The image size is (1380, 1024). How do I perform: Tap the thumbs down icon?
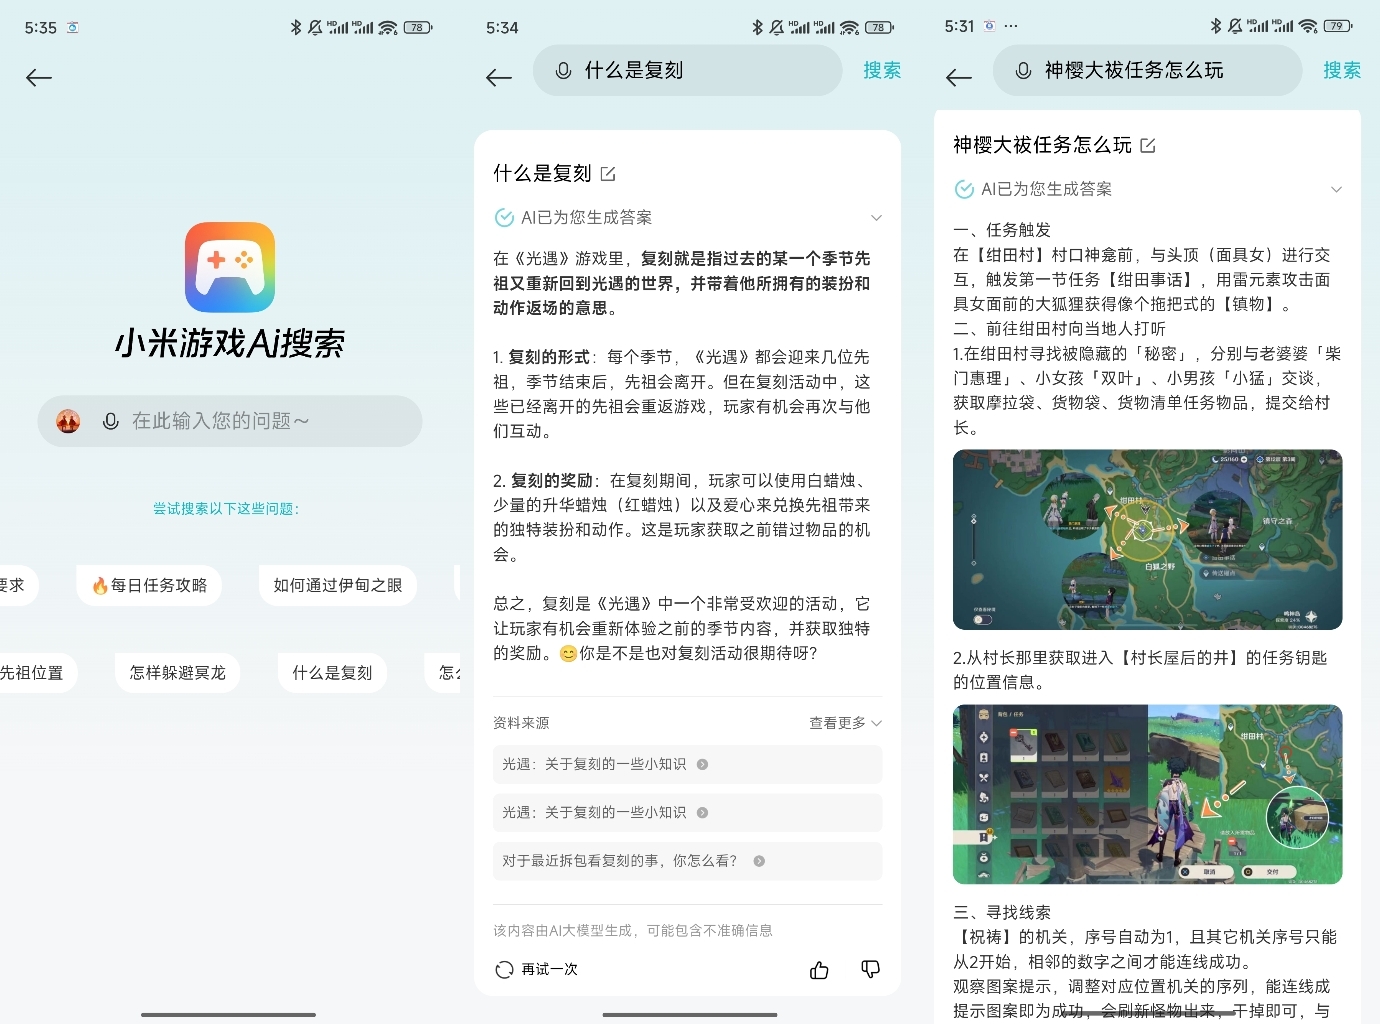[871, 970]
